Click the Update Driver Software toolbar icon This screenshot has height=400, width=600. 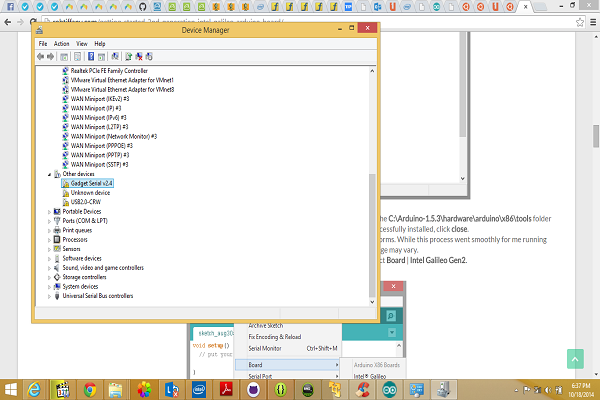129,57
